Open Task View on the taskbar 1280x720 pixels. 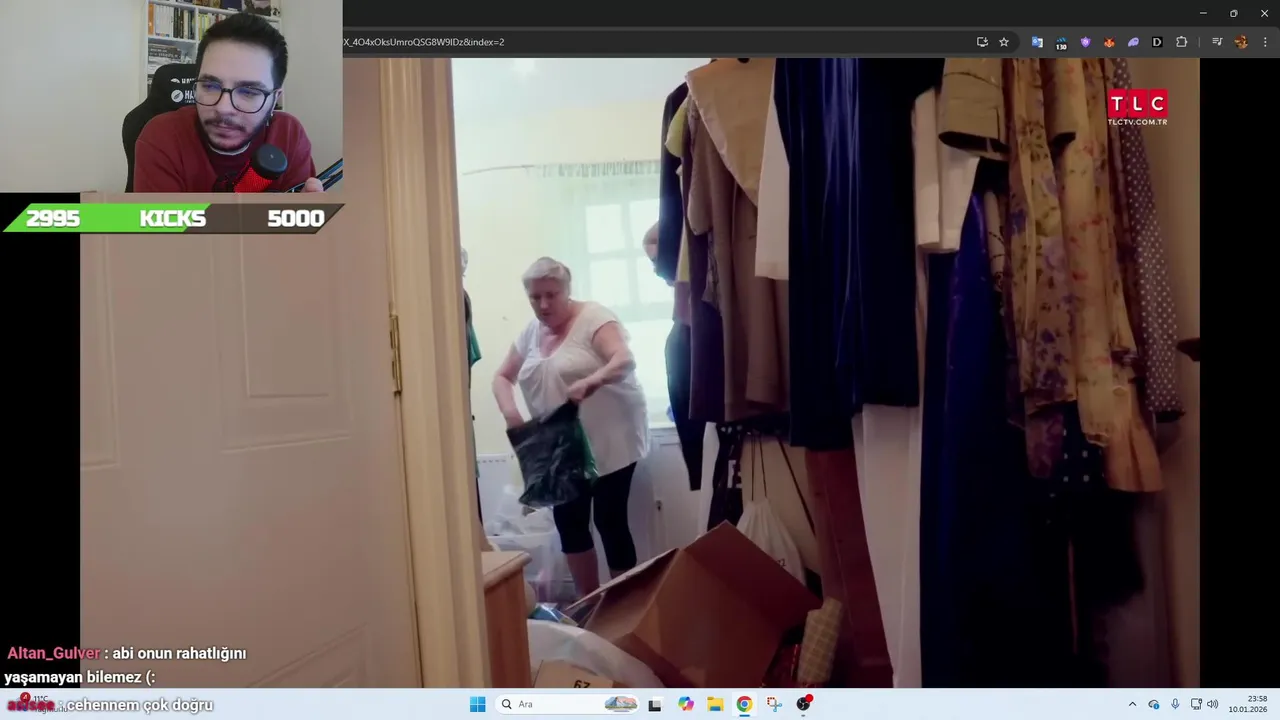point(655,704)
